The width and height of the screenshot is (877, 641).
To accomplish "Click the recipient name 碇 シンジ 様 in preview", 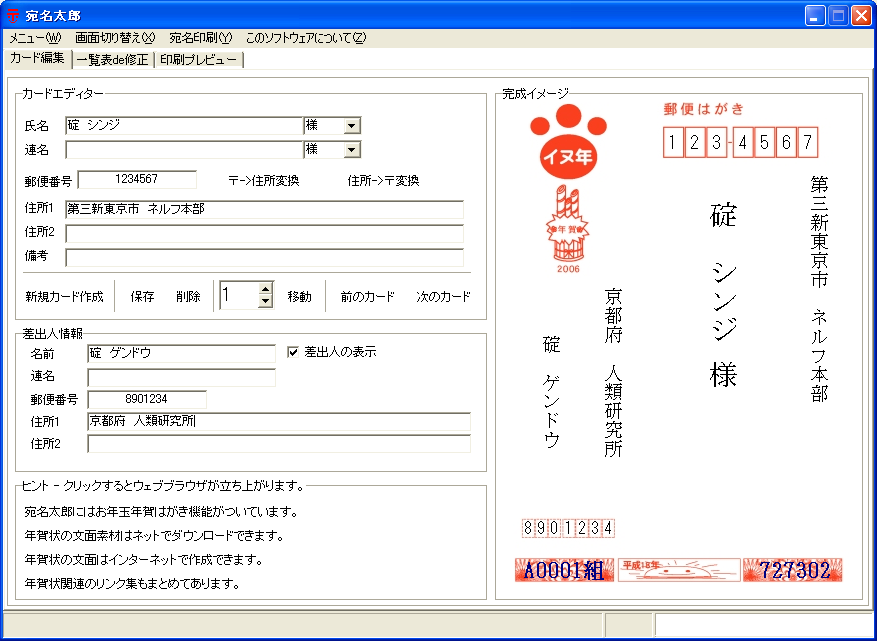I will click(723, 295).
